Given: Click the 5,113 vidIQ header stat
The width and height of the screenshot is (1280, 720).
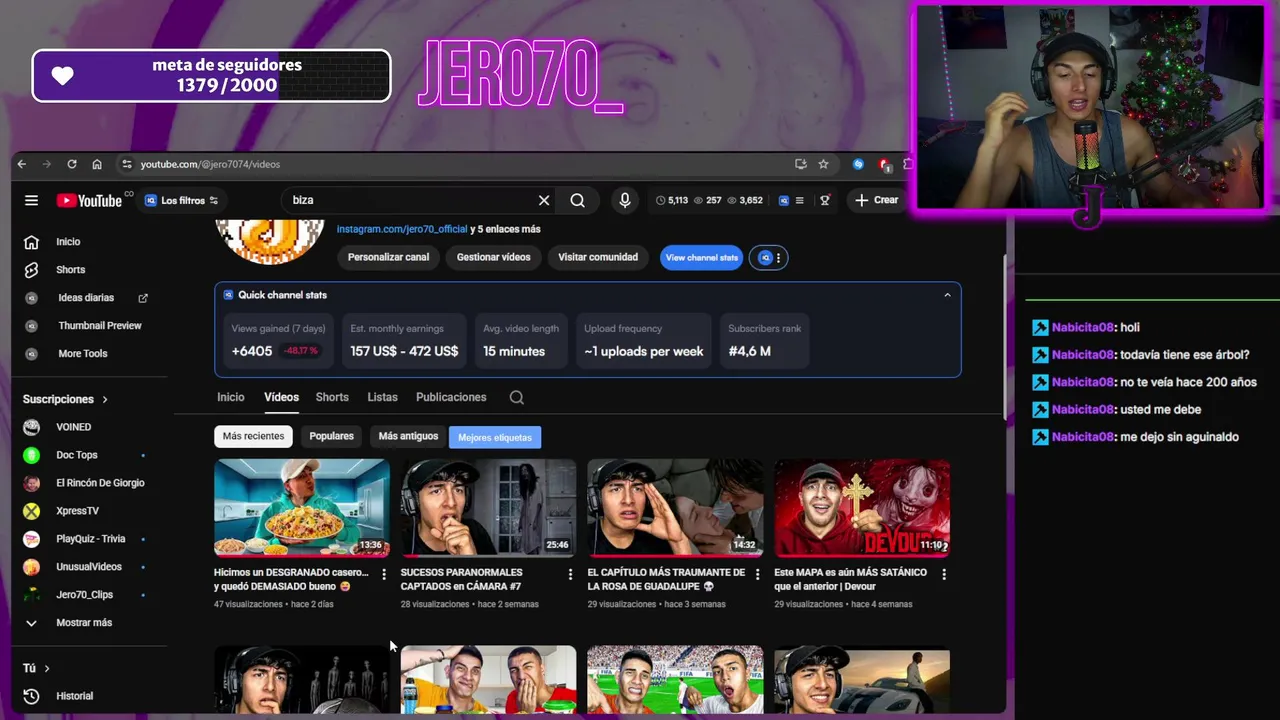Looking at the screenshot, I should (x=672, y=200).
